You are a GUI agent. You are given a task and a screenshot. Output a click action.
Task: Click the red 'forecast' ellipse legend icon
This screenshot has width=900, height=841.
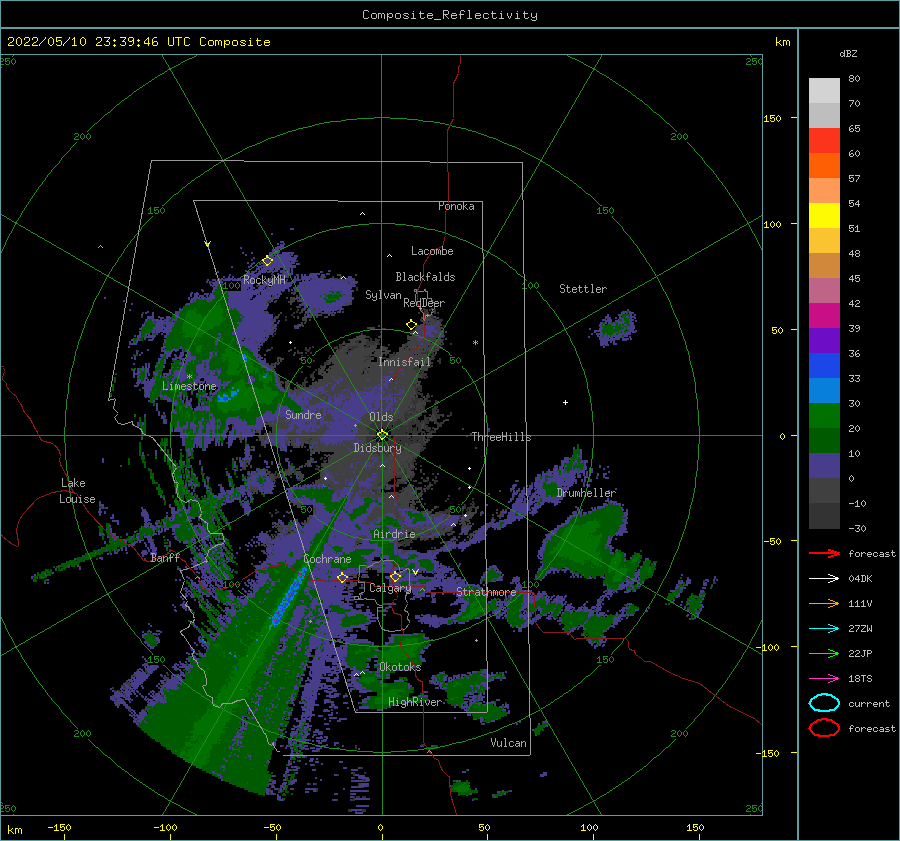(824, 728)
